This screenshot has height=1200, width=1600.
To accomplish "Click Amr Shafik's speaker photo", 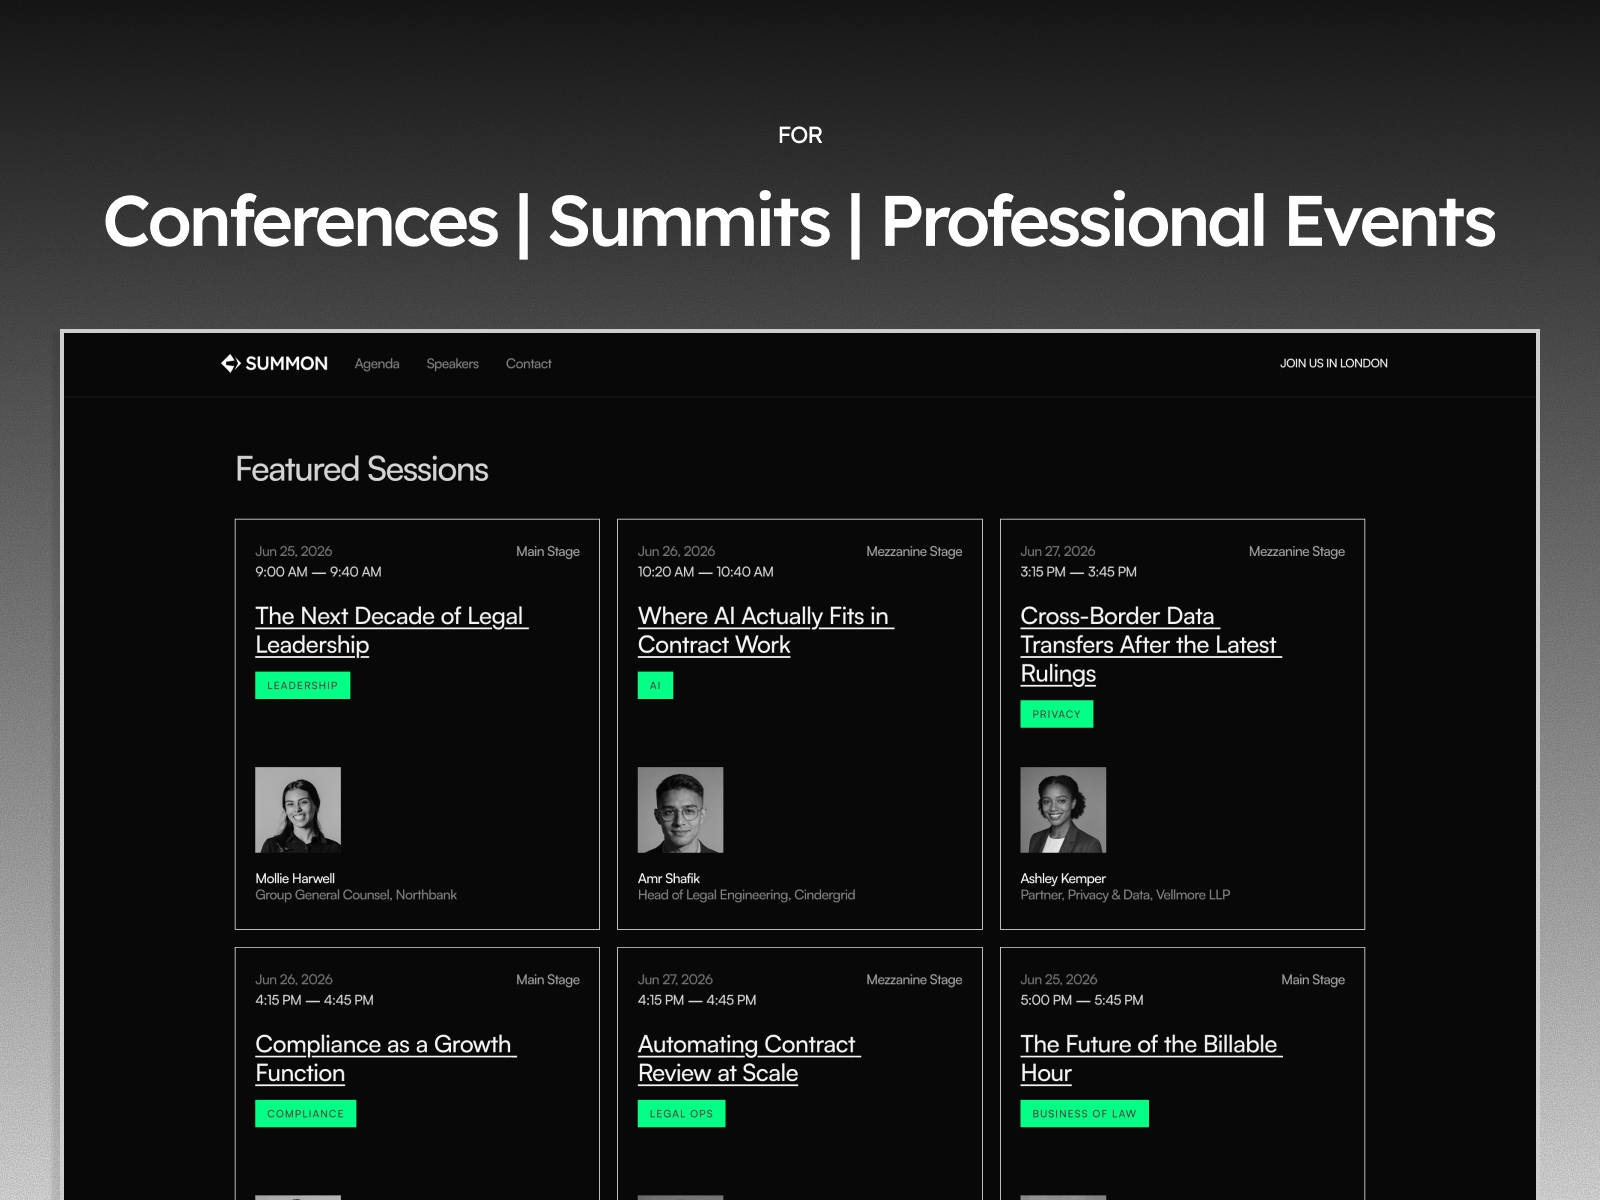I will click(x=681, y=810).
